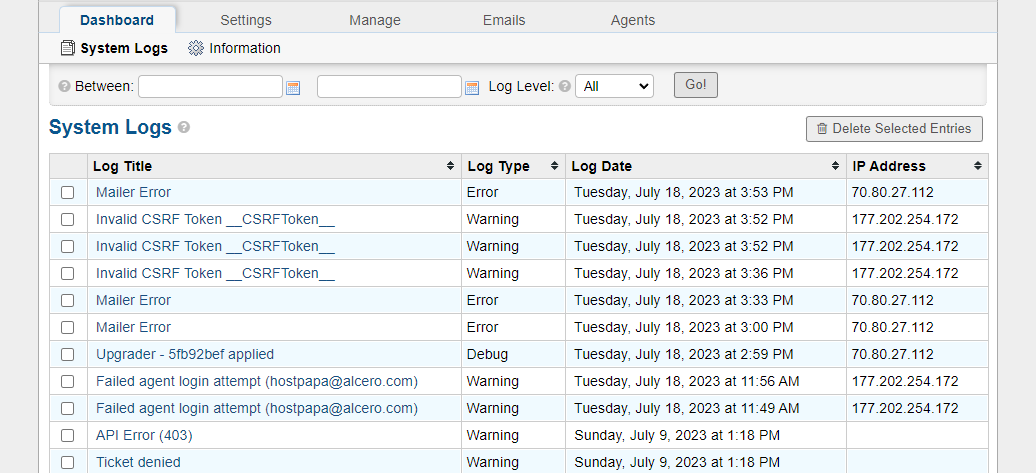The height and width of the screenshot is (473, 1036).
Task: Click help icon next to Log Level
Action: [x=565, y=87]
